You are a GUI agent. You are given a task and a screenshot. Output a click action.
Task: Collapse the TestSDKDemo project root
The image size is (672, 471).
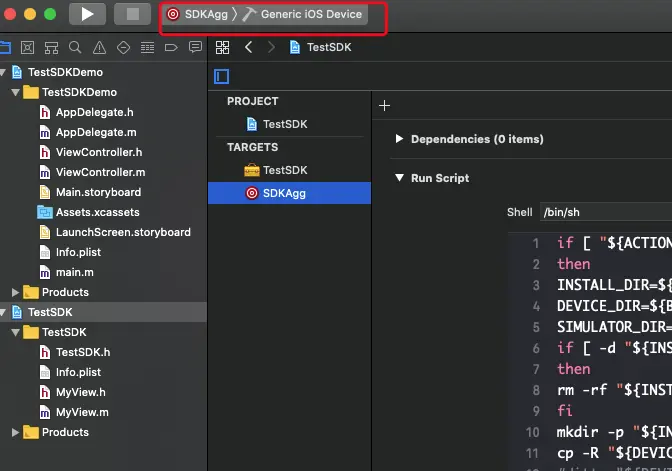pyautogui.click(x=3, y=72)
